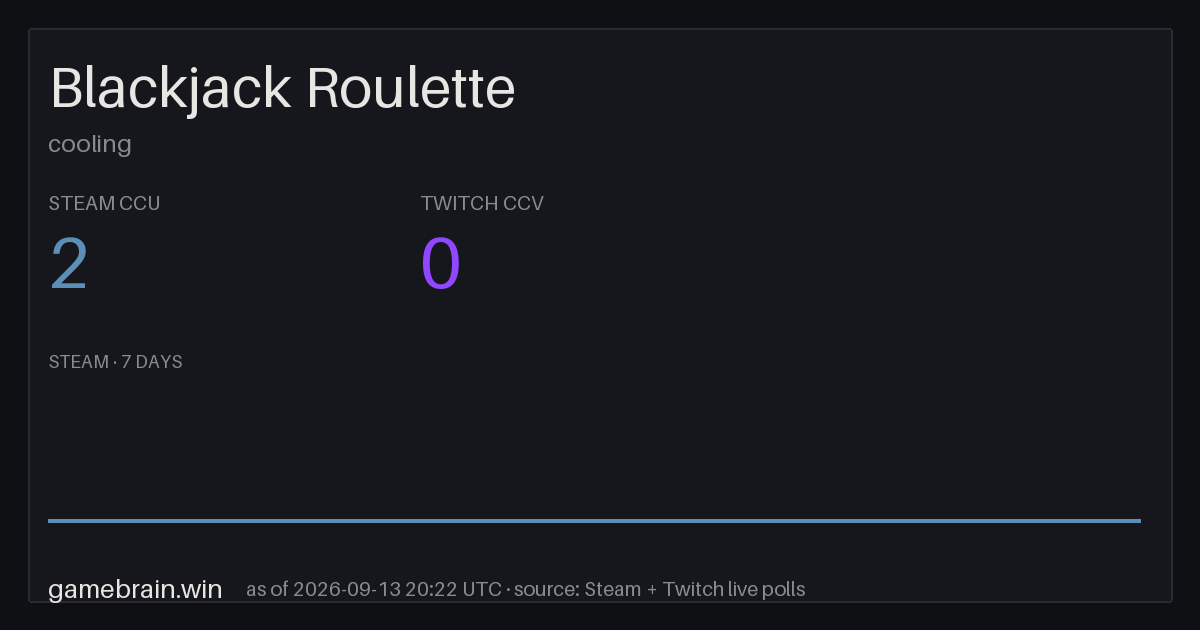The image size is (1200, 630).
Task: Select the cooling status label
Action: pos(90,145)
